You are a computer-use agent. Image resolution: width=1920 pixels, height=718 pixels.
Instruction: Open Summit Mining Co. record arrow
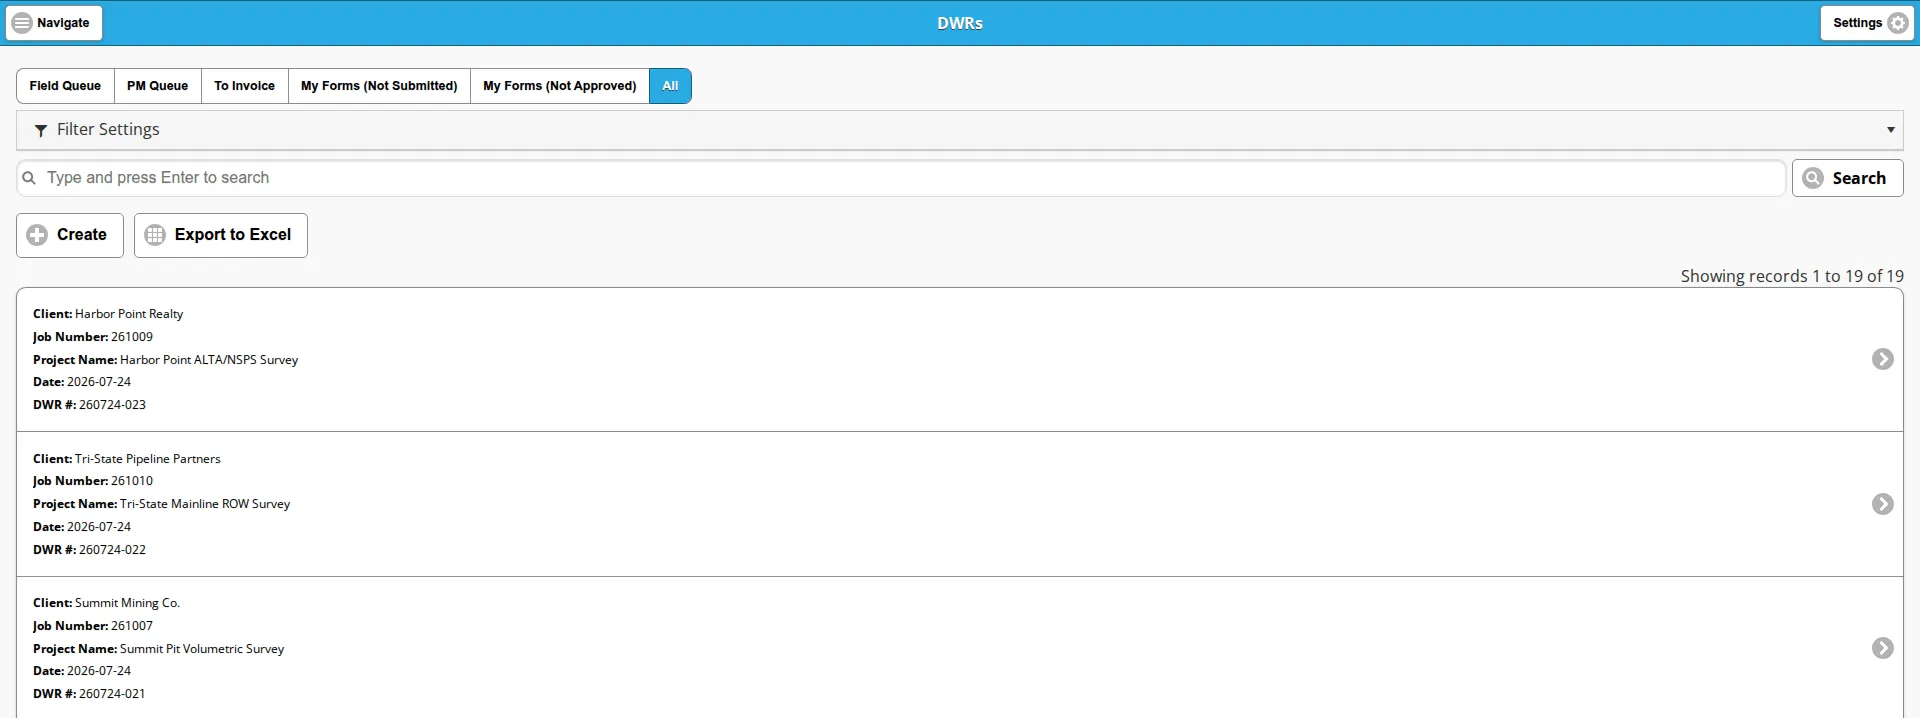point(1883,648)
